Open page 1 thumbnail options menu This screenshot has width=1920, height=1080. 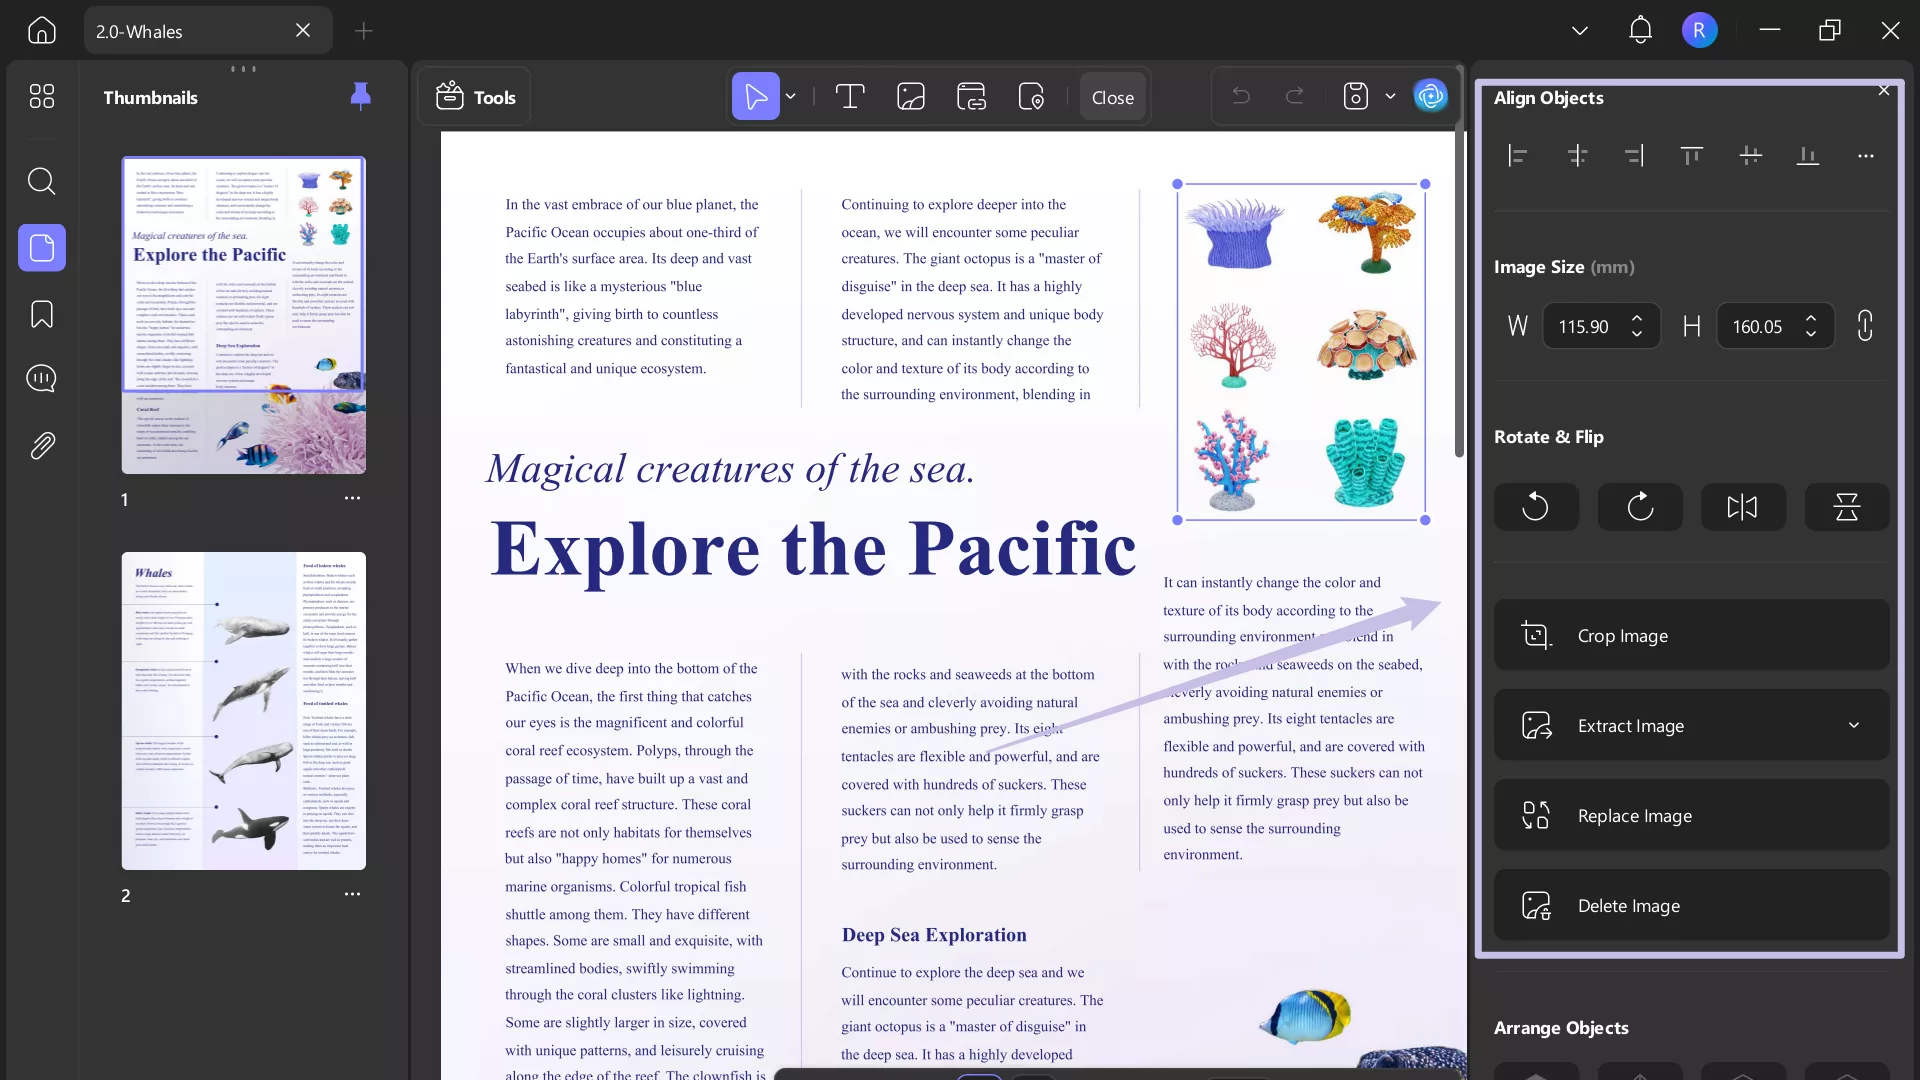point(352,498)
